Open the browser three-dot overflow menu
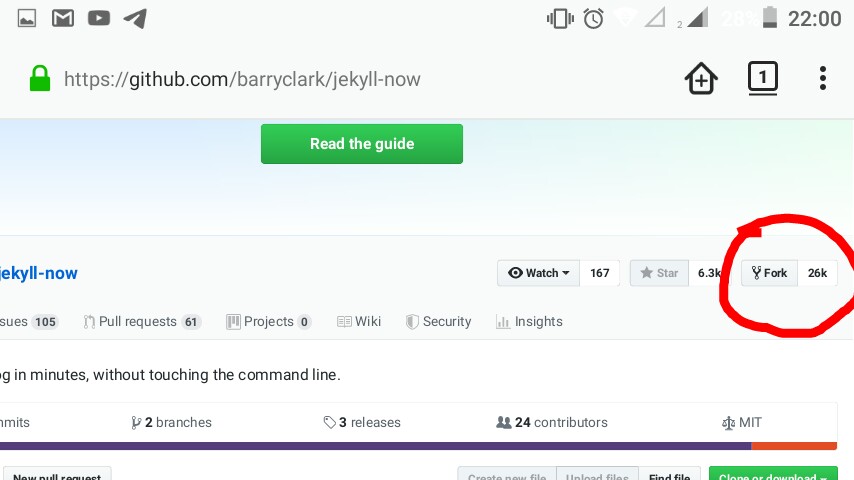 pos(822,78)
